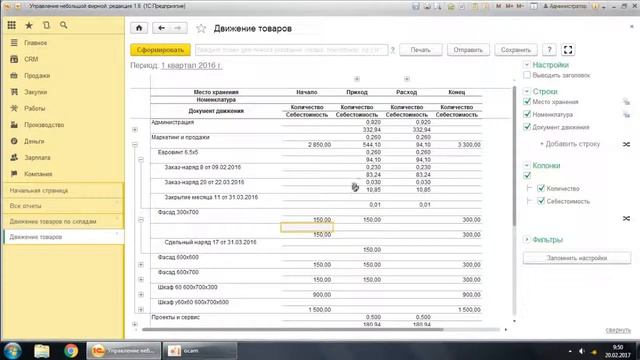640x360 pixels.
Task: Expand the Администрация row group
Action: [x=135, y=130]
